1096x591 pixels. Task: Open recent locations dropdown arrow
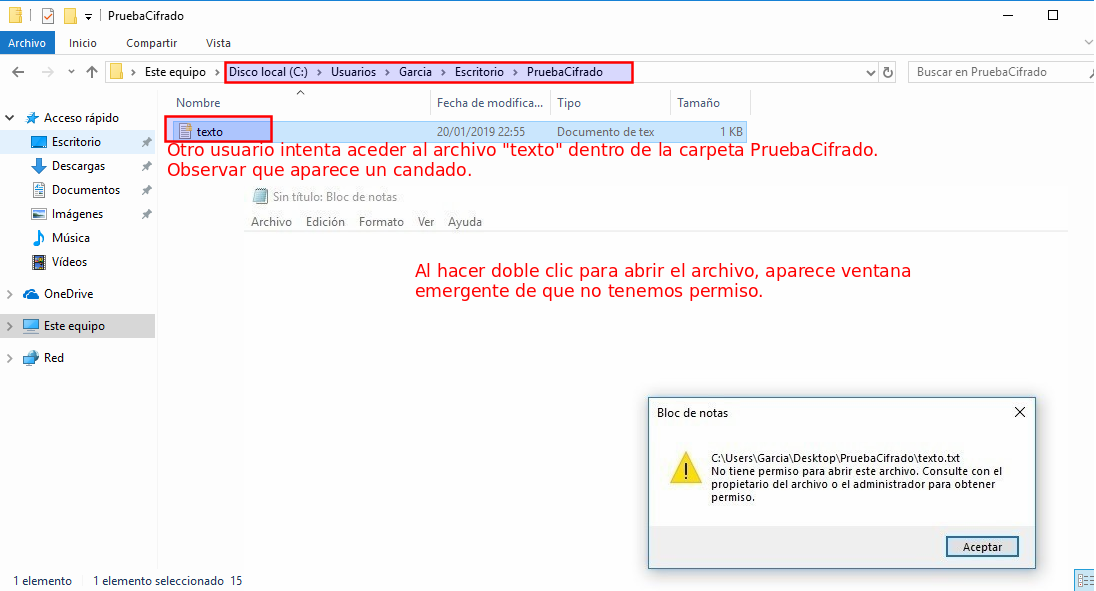click(x=71, y=72)
